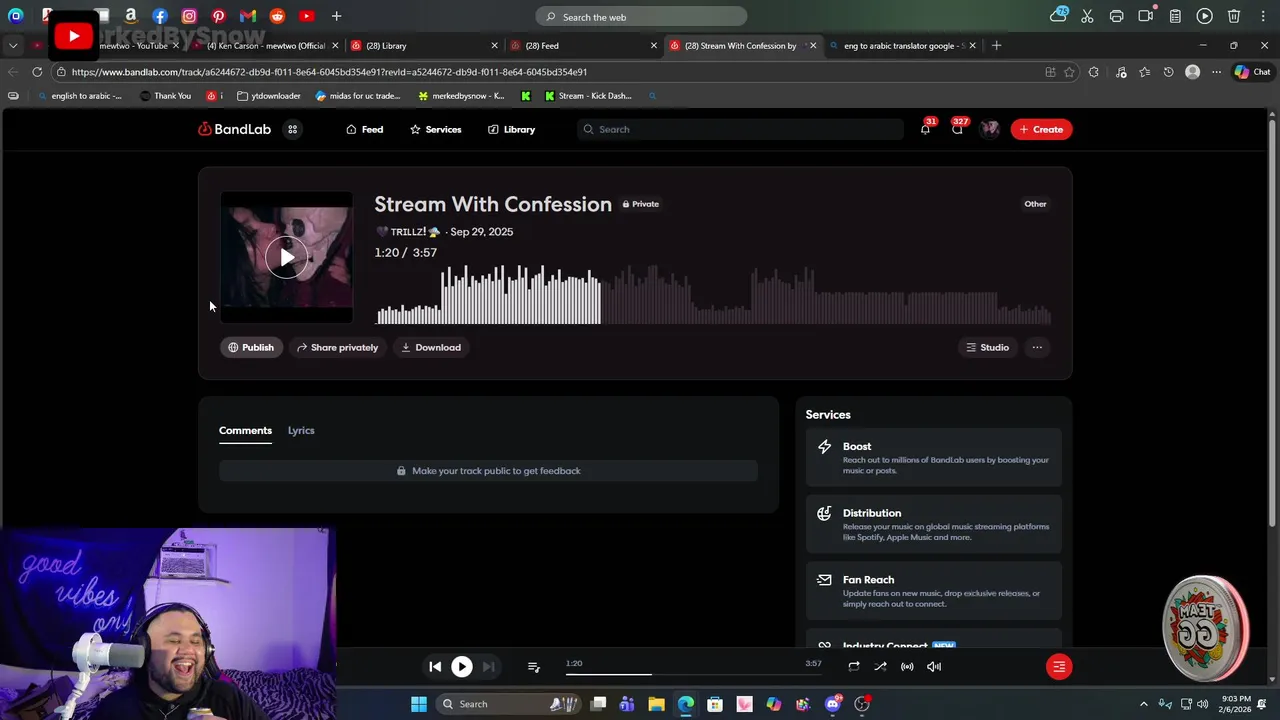Open the TRILLZ! artist profile link
This screenshot has height=720, width=1280.
[x=408, y=232]
